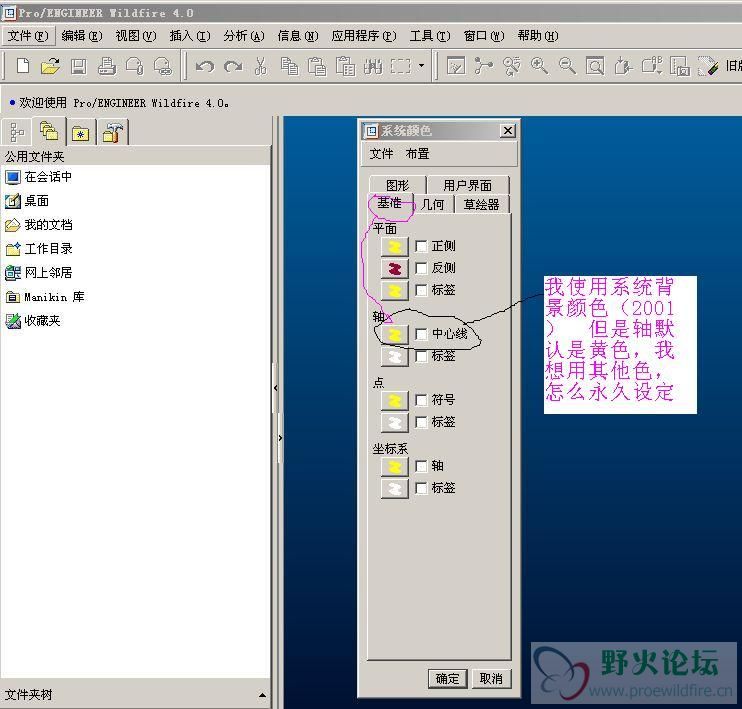
Task: Click the View manager icon
Action: click(x=680, y=66)
